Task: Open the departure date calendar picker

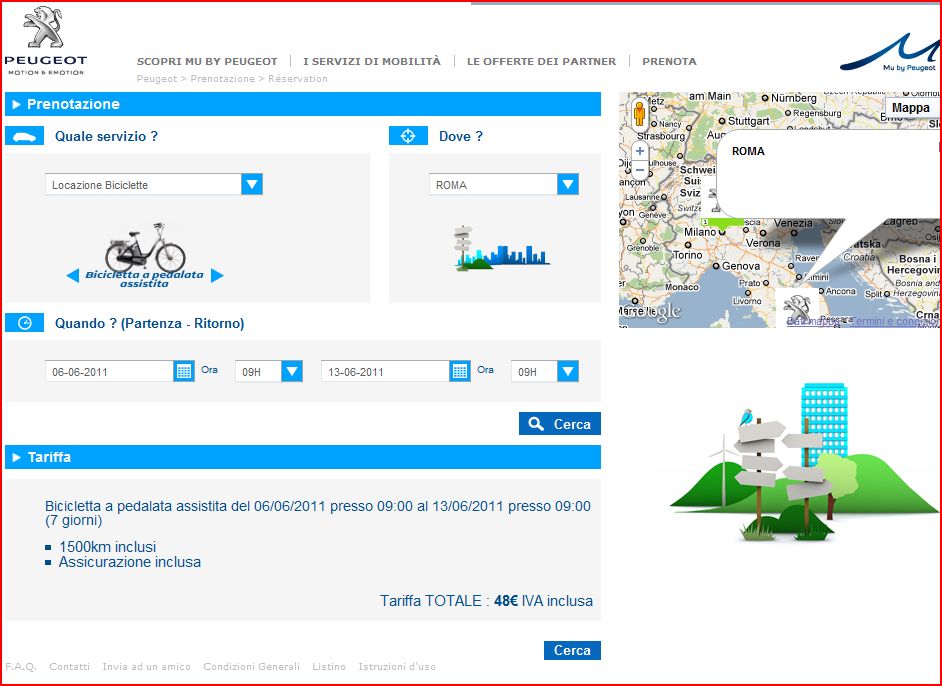Action: pos(184,371)
